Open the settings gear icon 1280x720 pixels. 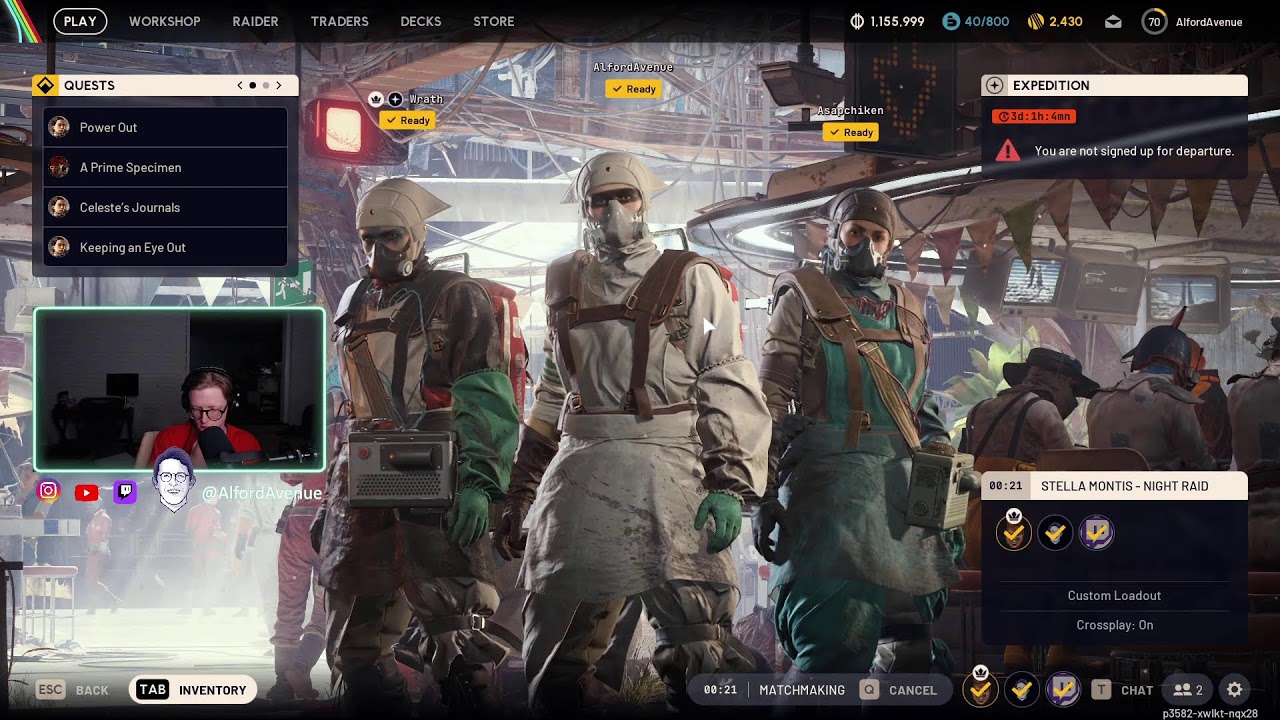pos(1235,690)
